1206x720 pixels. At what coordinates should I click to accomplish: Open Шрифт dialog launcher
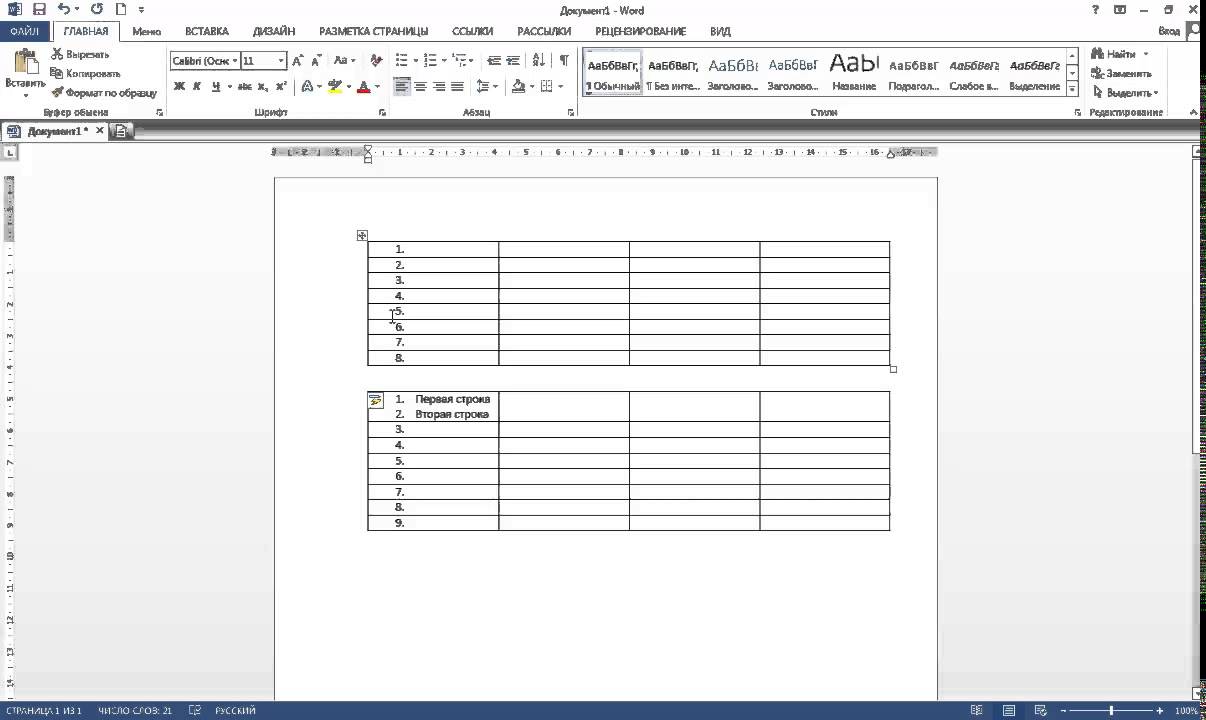(382, 113)
